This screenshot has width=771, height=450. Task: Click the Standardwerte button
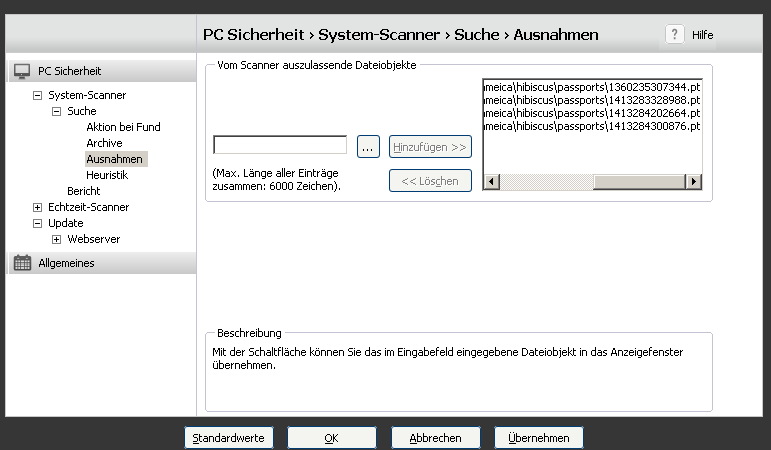coord(228,438)
